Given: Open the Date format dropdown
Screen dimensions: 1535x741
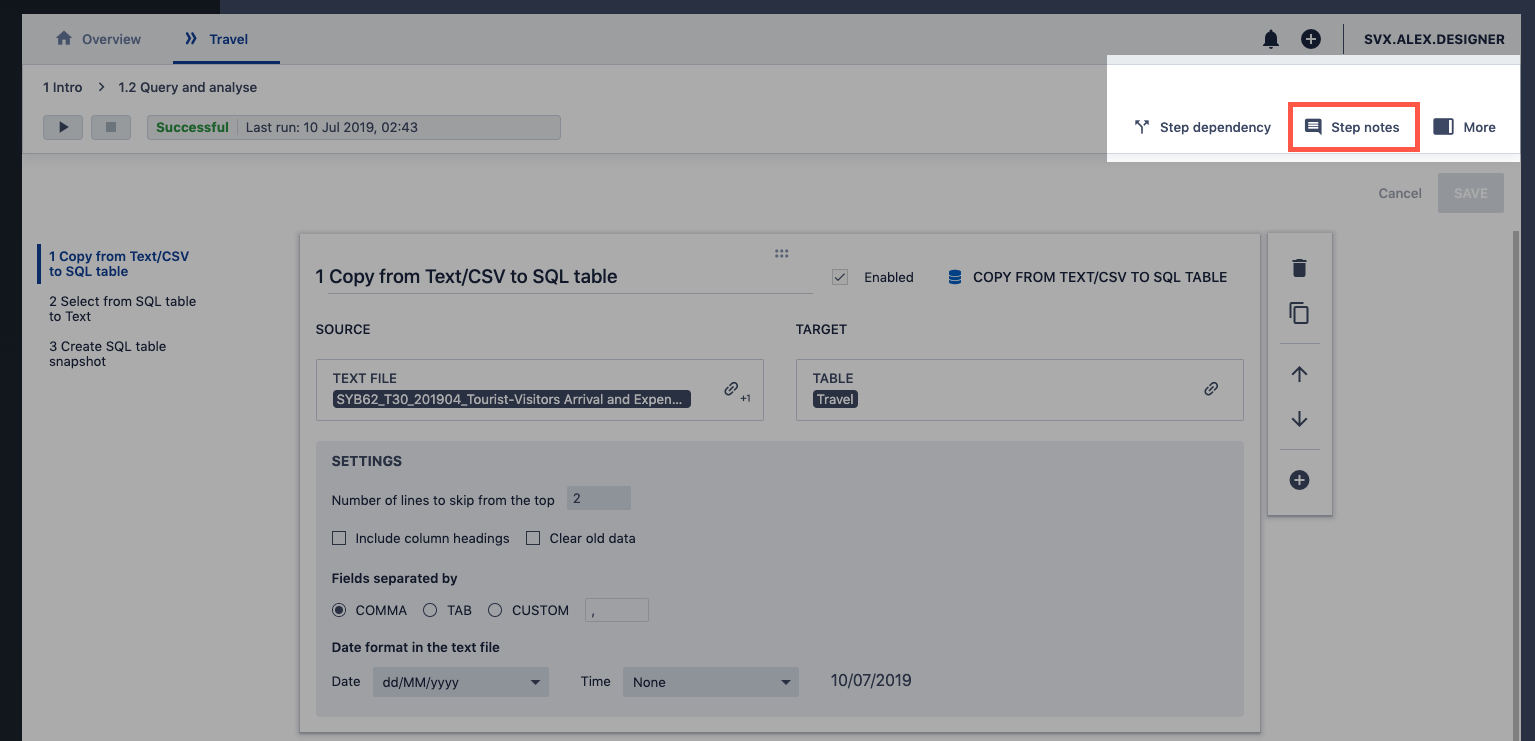Looking at the screenshot, I should click(460, 682).
